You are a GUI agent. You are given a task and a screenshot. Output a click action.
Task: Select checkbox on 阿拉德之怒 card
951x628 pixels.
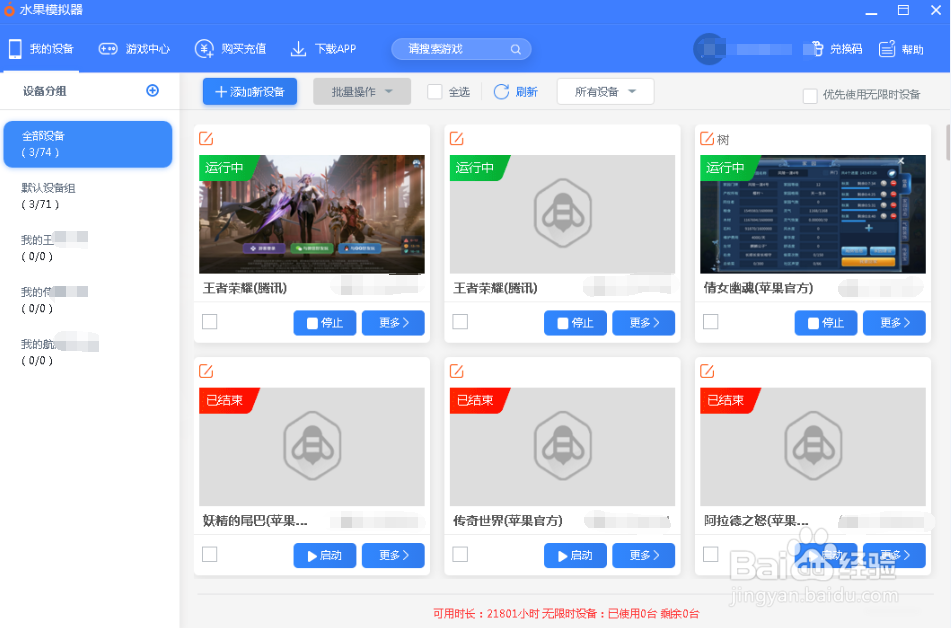pos(710,554)
